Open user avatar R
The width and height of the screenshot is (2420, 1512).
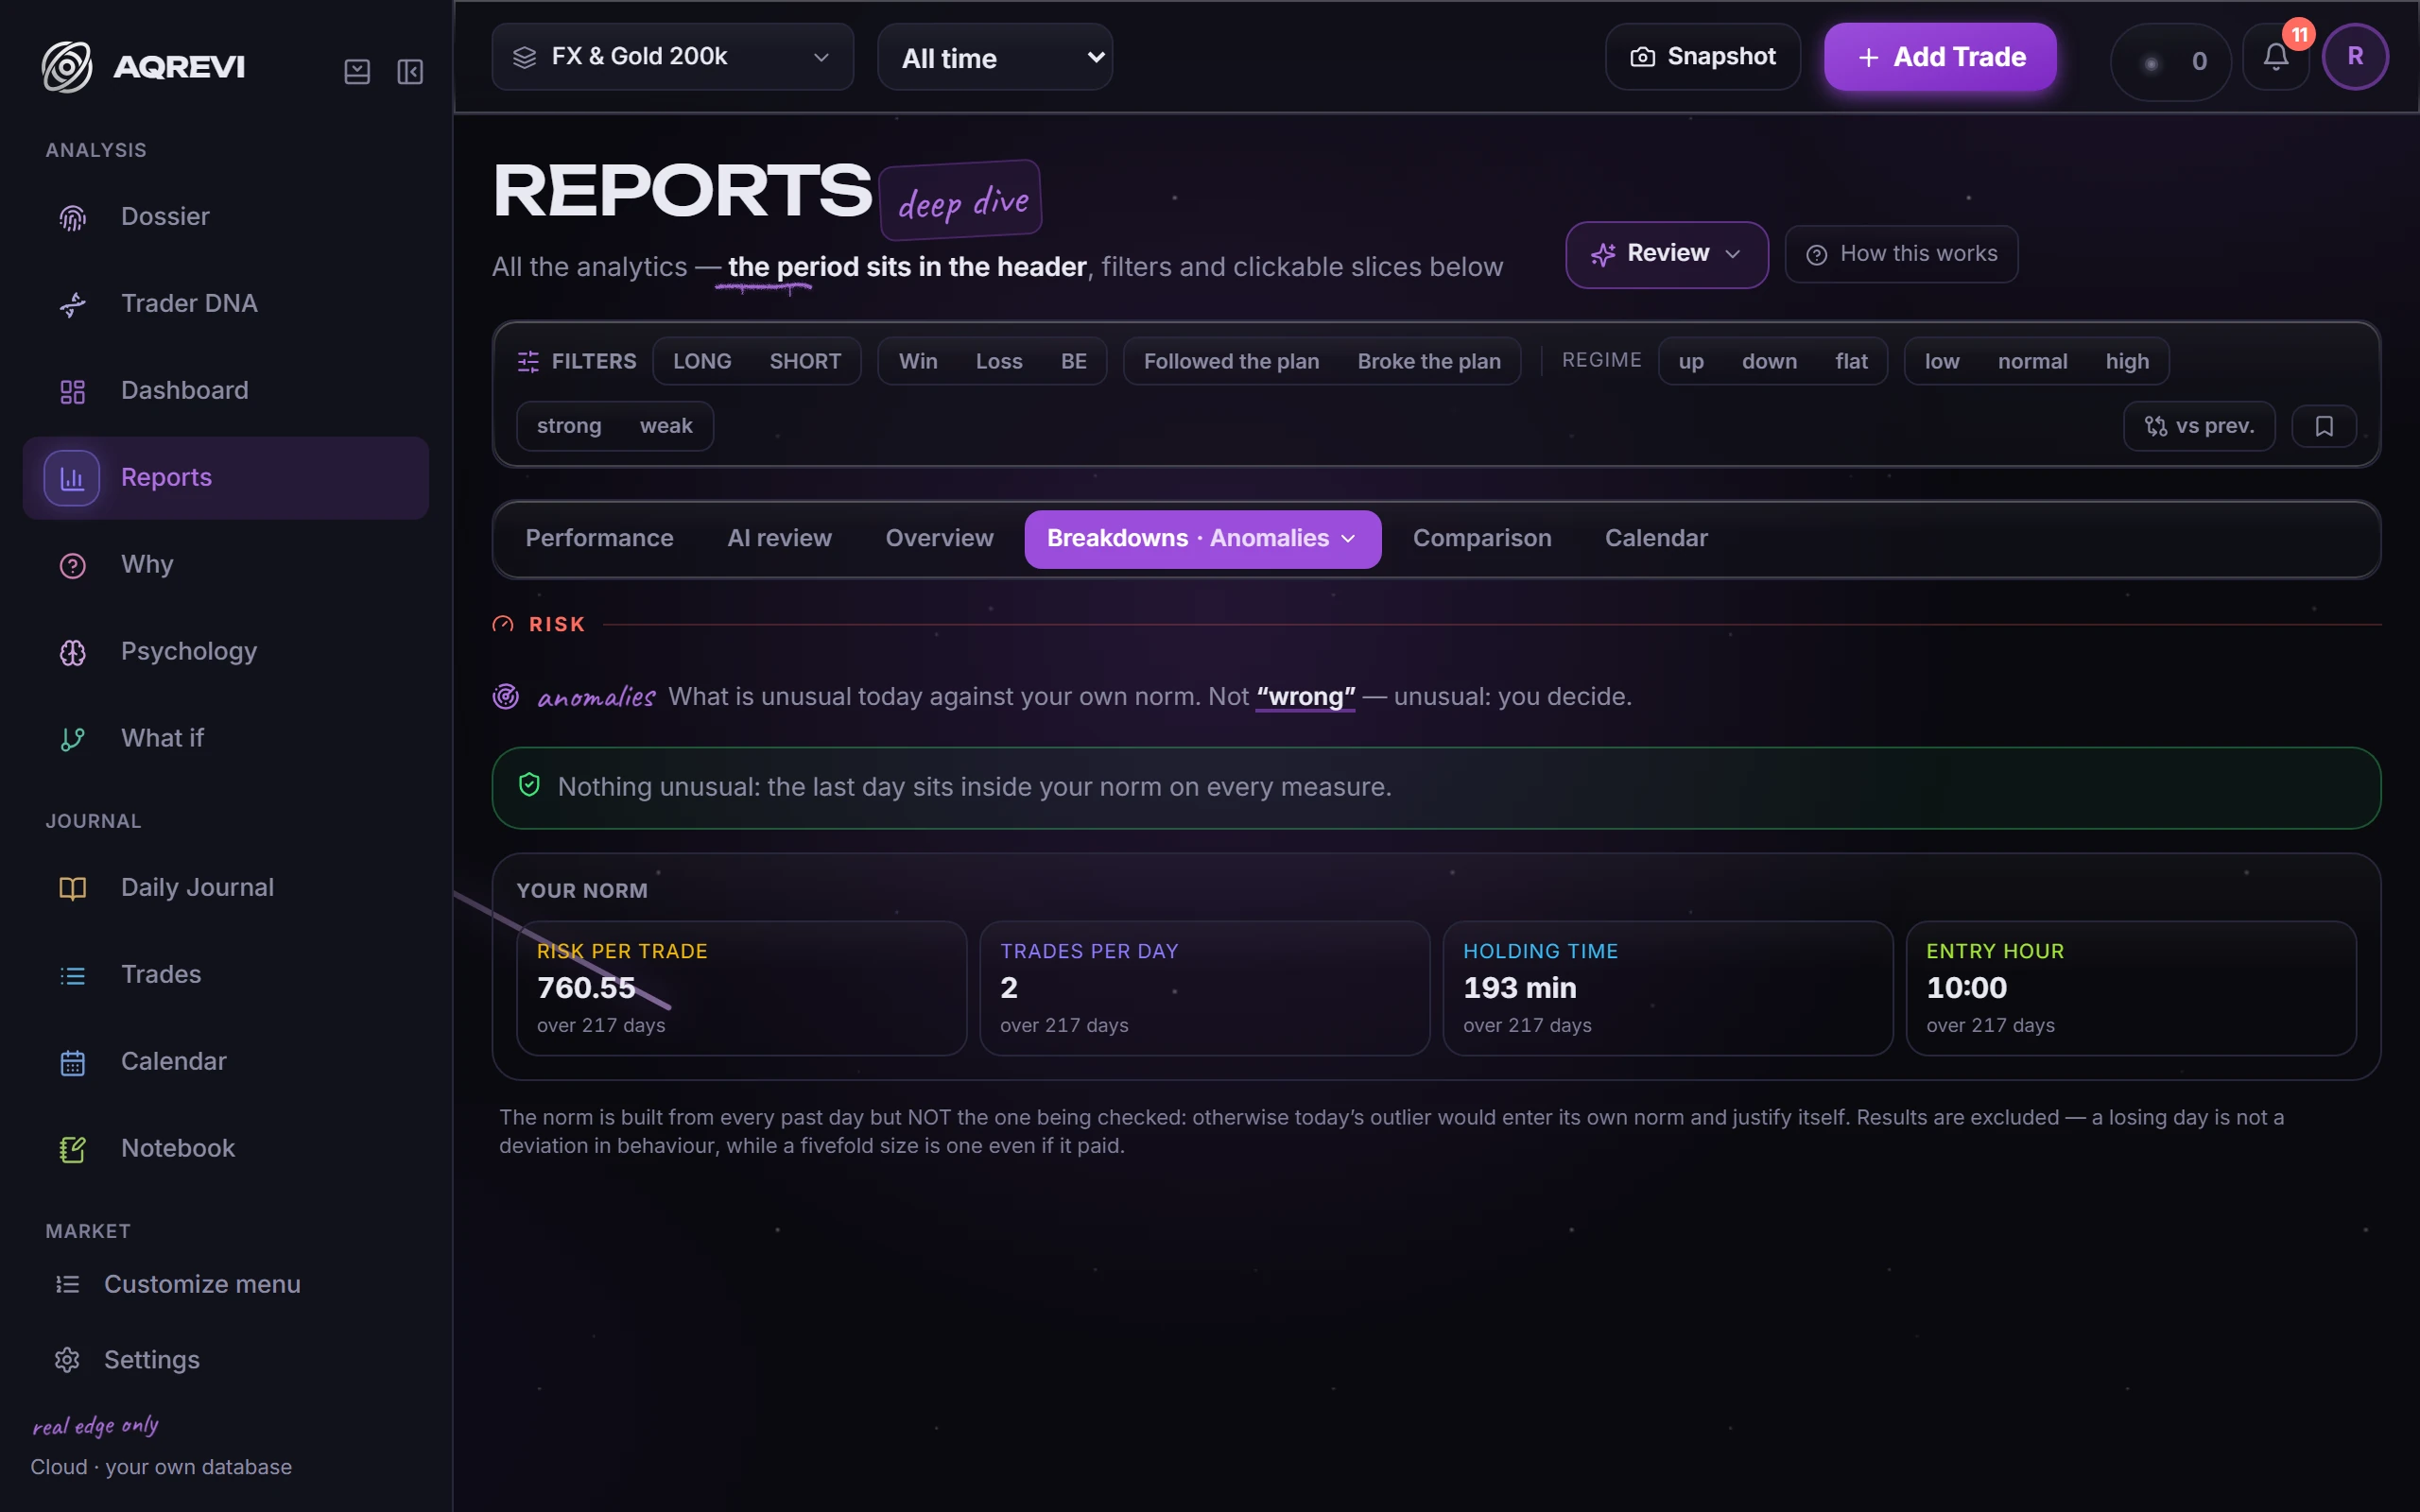tap(2355, 57)
